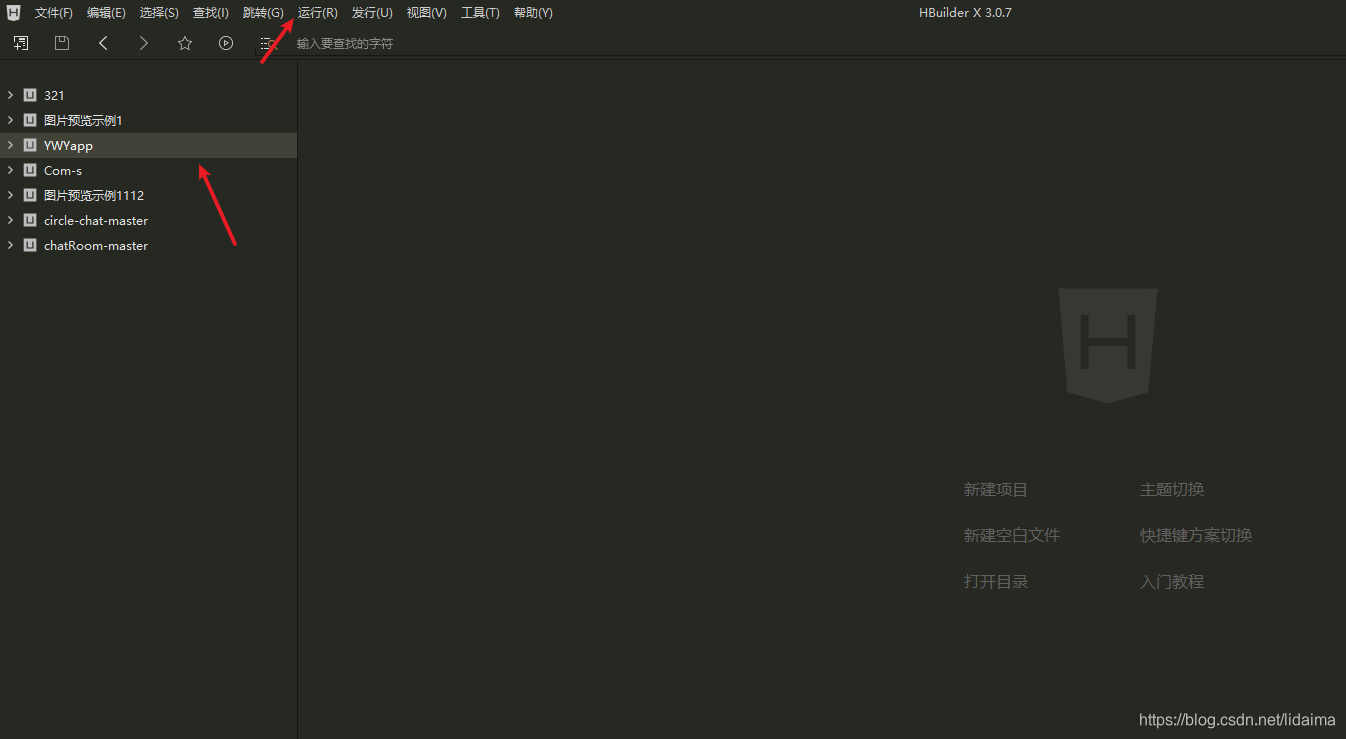1346x739 pixels.
Task: Click the 打开目录 link
Action: click(x=996, y=582)
